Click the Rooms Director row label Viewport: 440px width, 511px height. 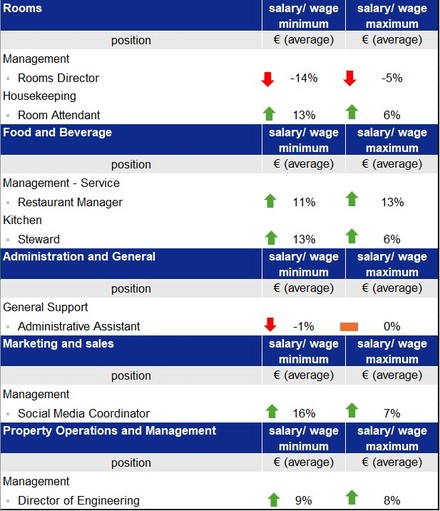coord(58,78)
